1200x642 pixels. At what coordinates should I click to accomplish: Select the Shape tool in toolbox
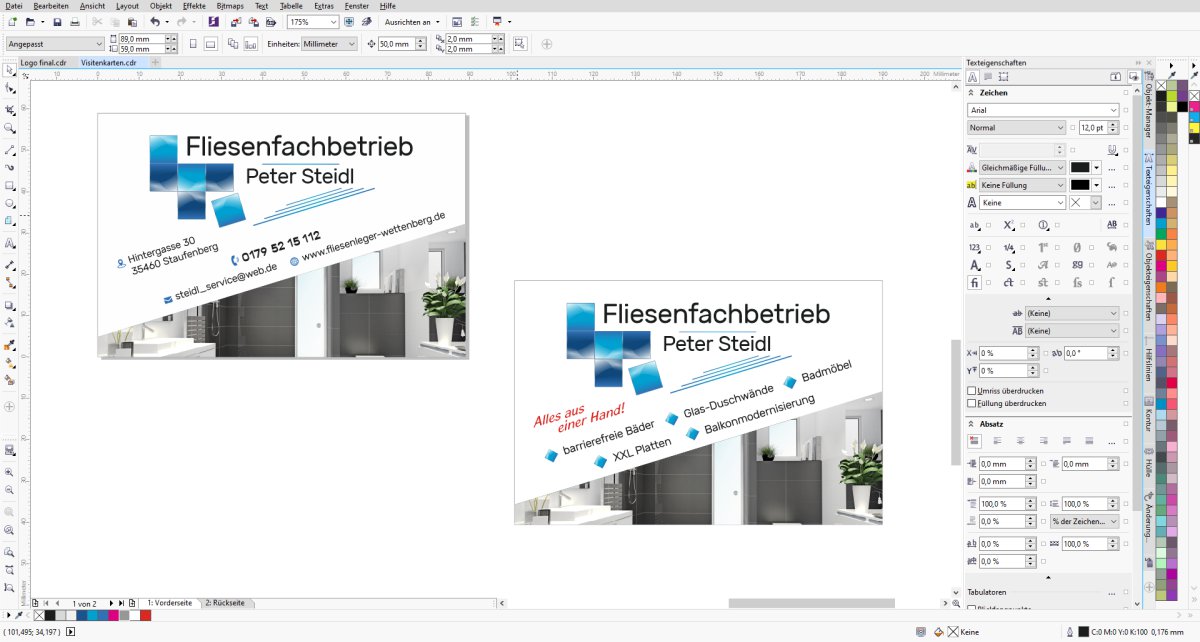click(x=10, y=88)
